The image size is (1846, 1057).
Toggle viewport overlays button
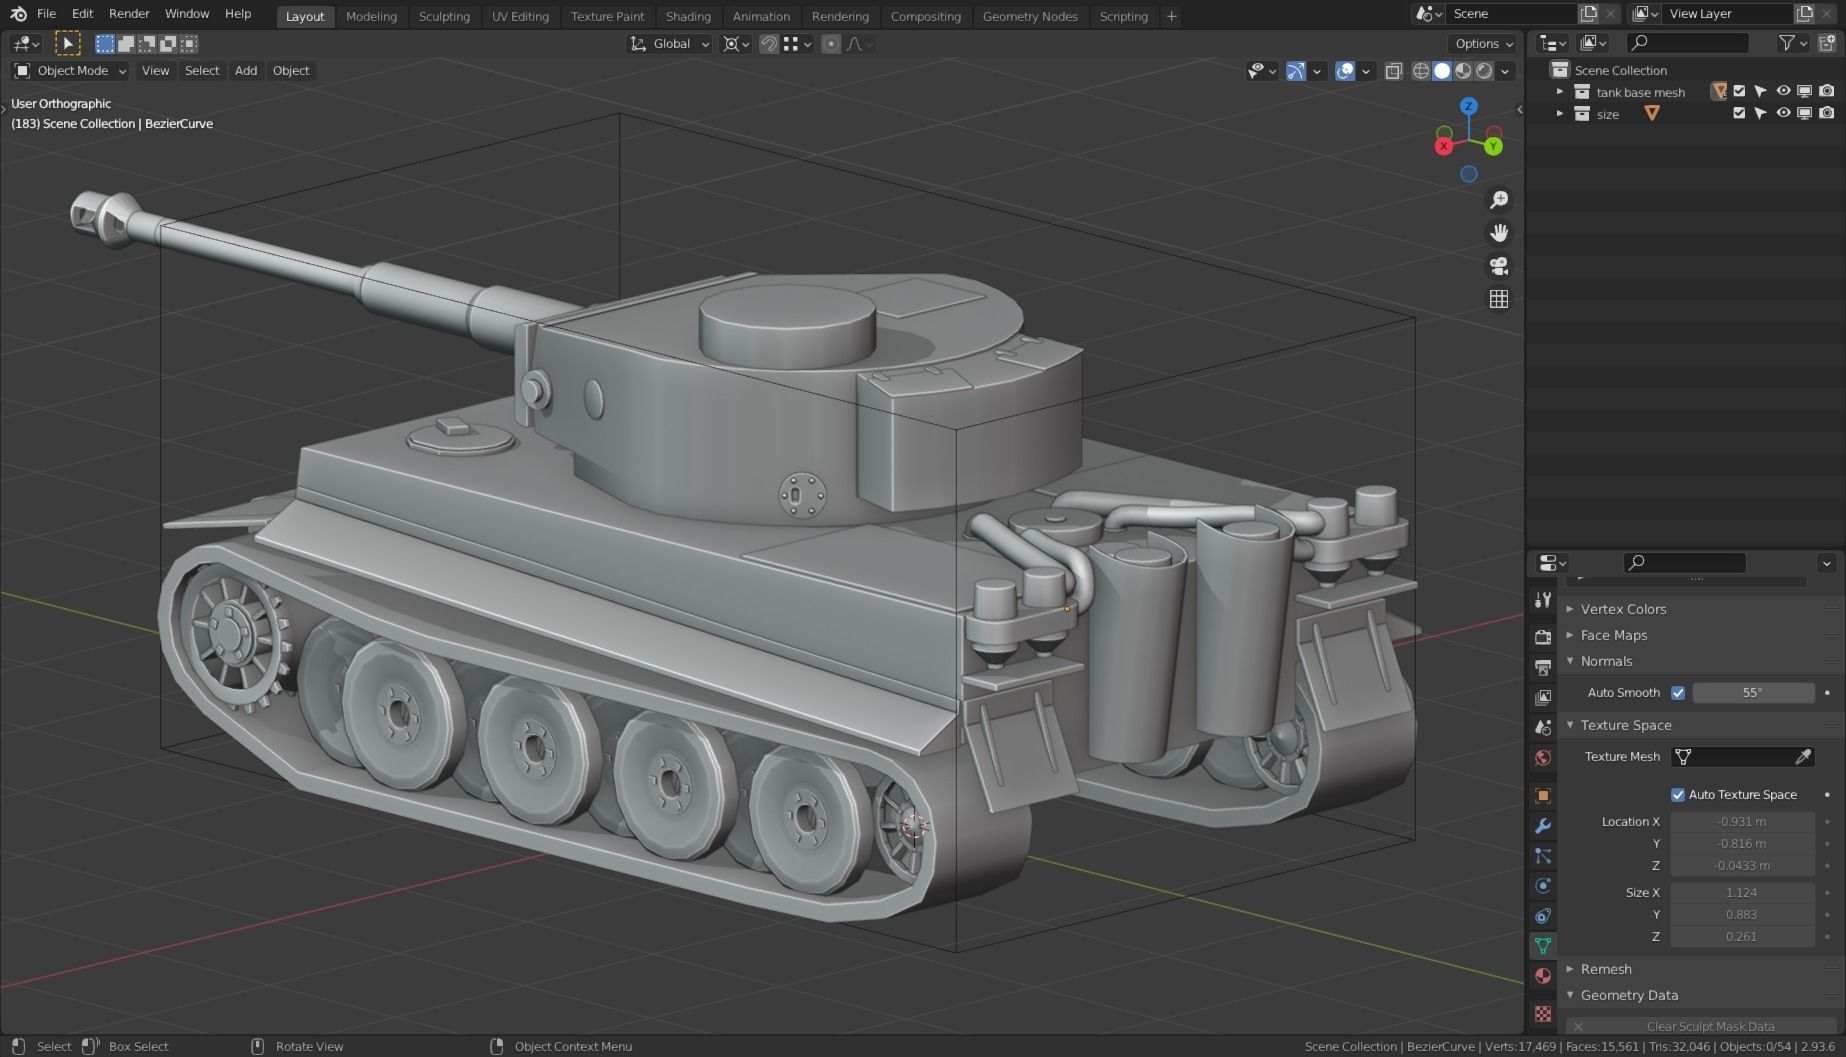pyautogui.click(x=1345, y=71)
